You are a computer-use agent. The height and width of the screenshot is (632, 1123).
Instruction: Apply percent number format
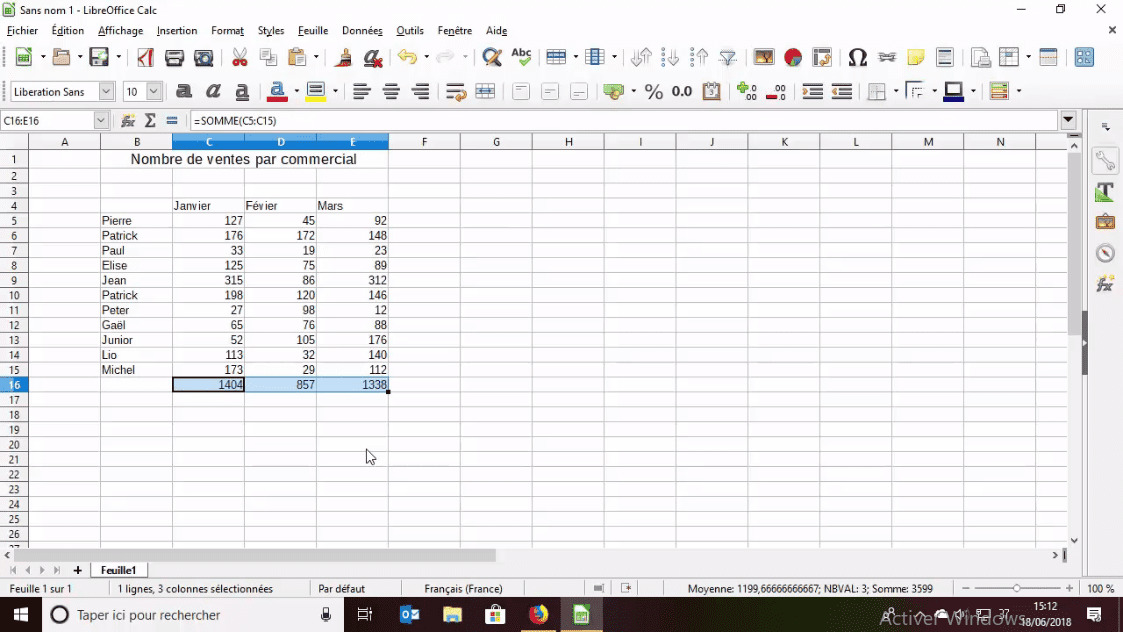pos(653,91)
